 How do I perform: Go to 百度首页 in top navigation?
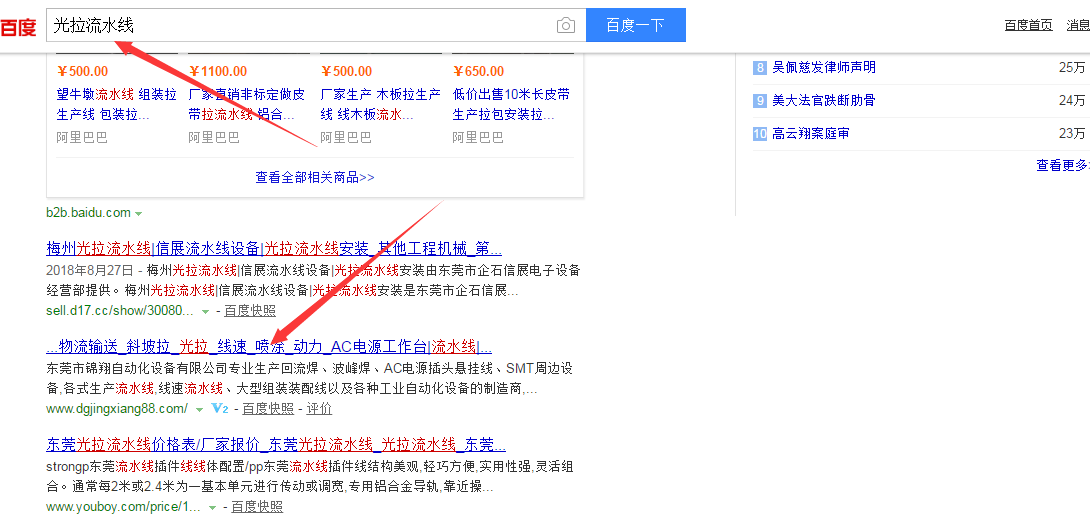coord(1028,25)
